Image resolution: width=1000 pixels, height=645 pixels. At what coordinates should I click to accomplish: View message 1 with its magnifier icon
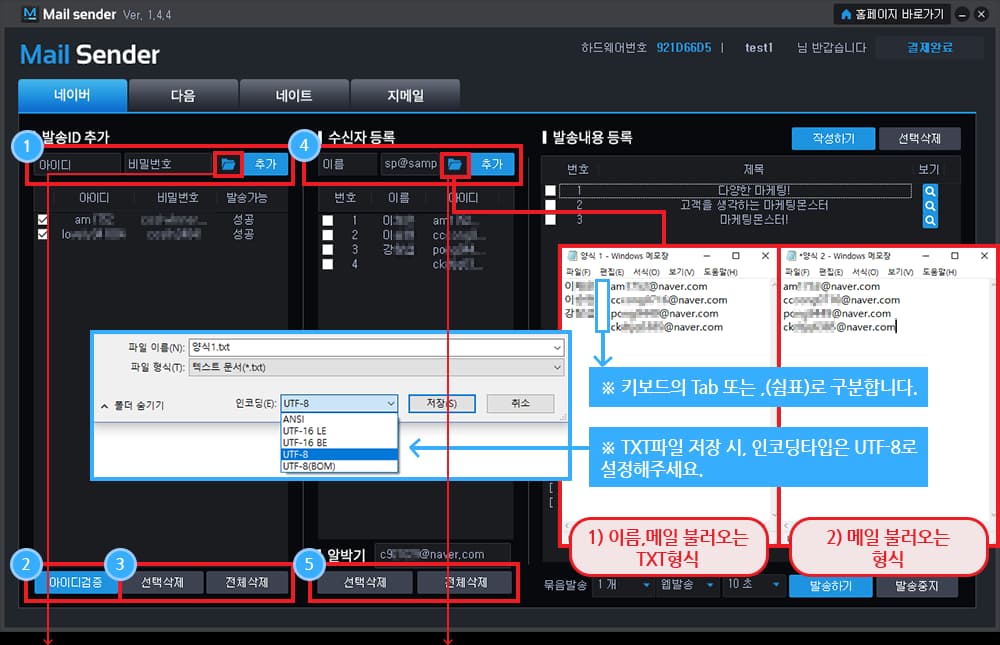[x=930, y=191]
